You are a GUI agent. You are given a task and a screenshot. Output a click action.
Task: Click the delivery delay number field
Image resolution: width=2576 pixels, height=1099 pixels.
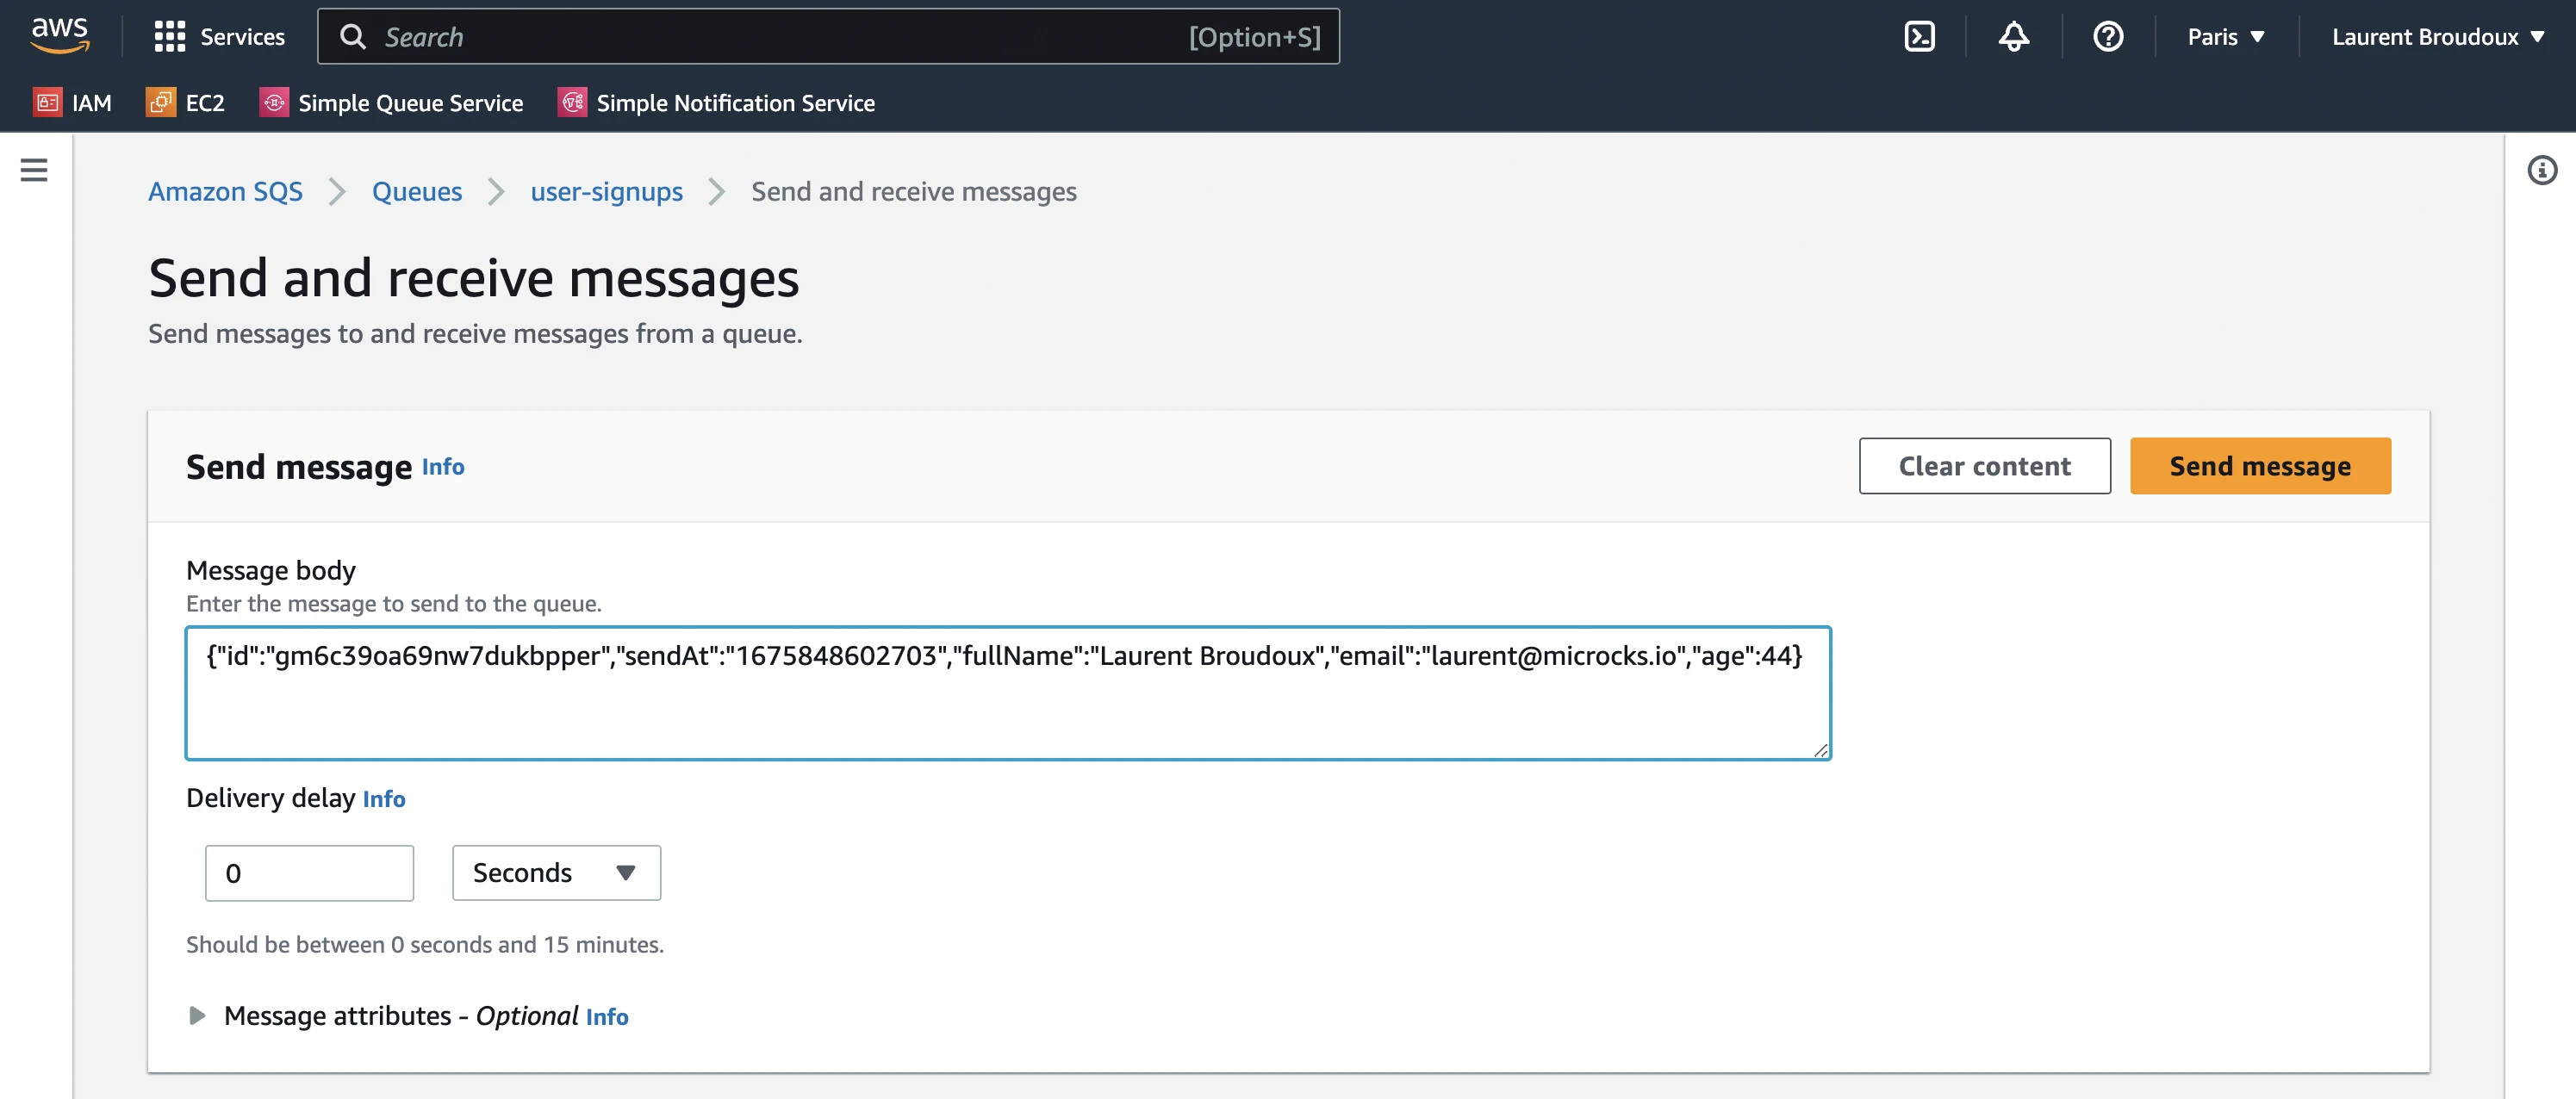click(309, 873)
